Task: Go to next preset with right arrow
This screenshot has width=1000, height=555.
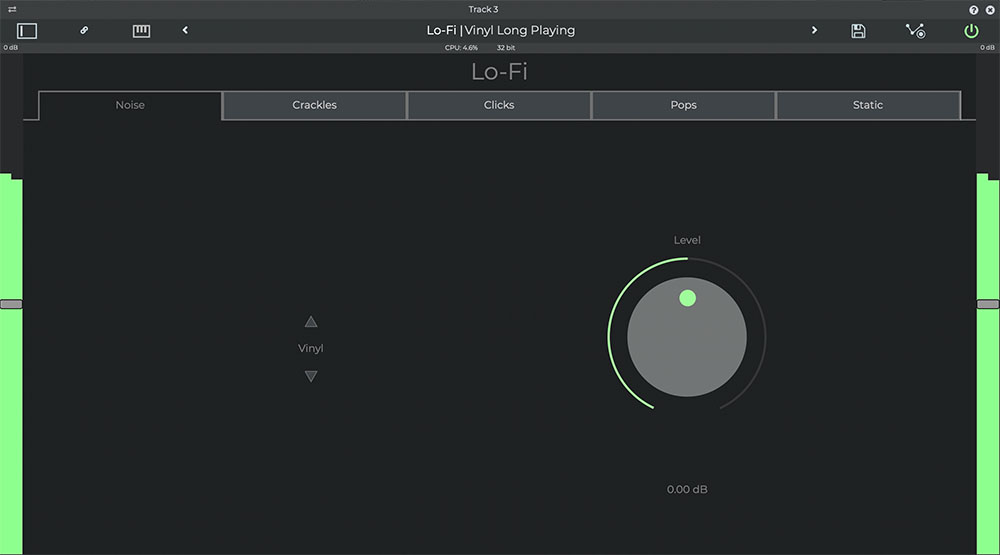Action: (814, 31)
